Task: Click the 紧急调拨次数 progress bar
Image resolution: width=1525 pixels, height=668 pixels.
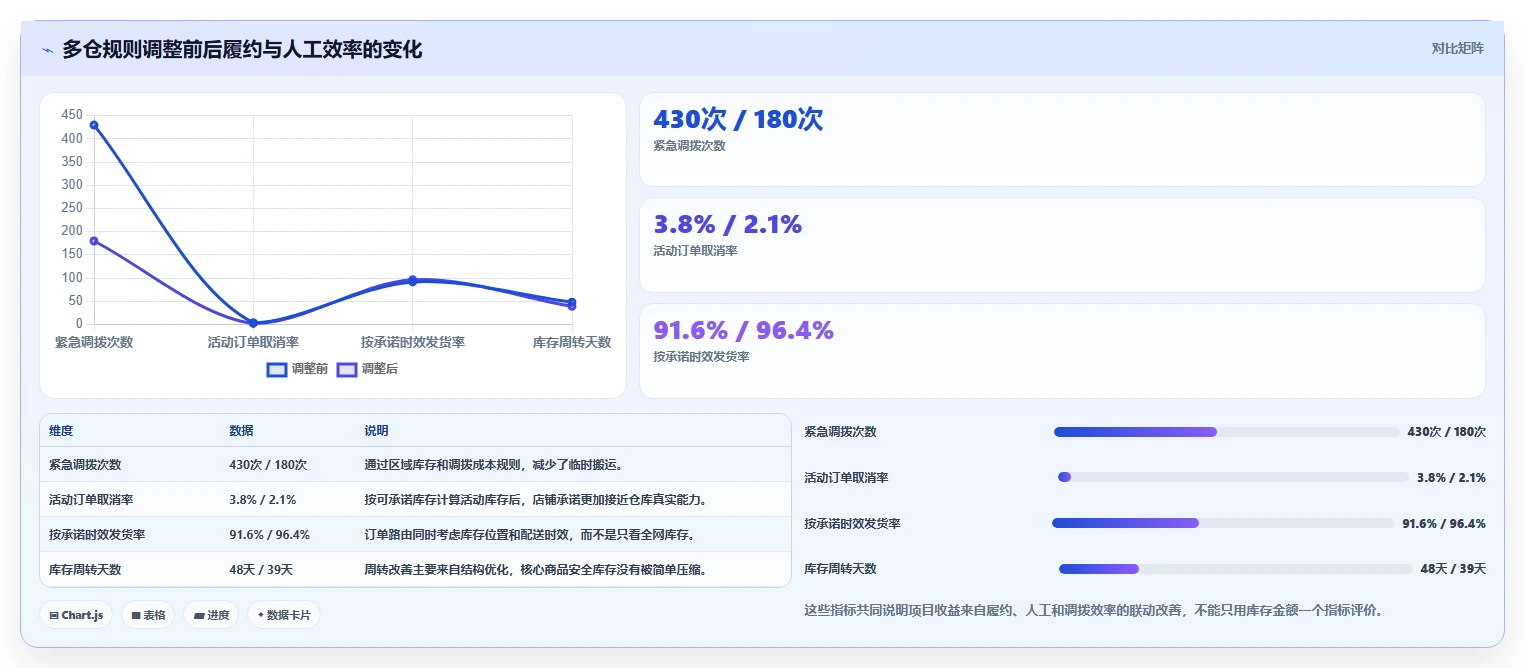Action: 1227,432
